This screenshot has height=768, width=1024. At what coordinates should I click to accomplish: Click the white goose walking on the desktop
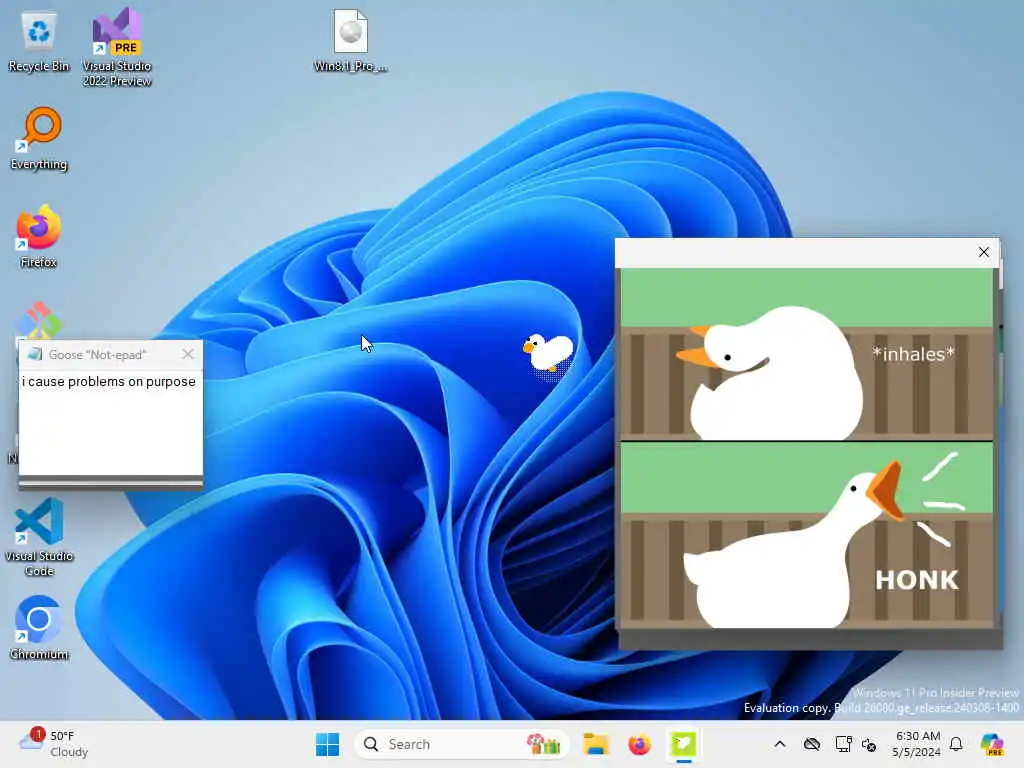549,353
